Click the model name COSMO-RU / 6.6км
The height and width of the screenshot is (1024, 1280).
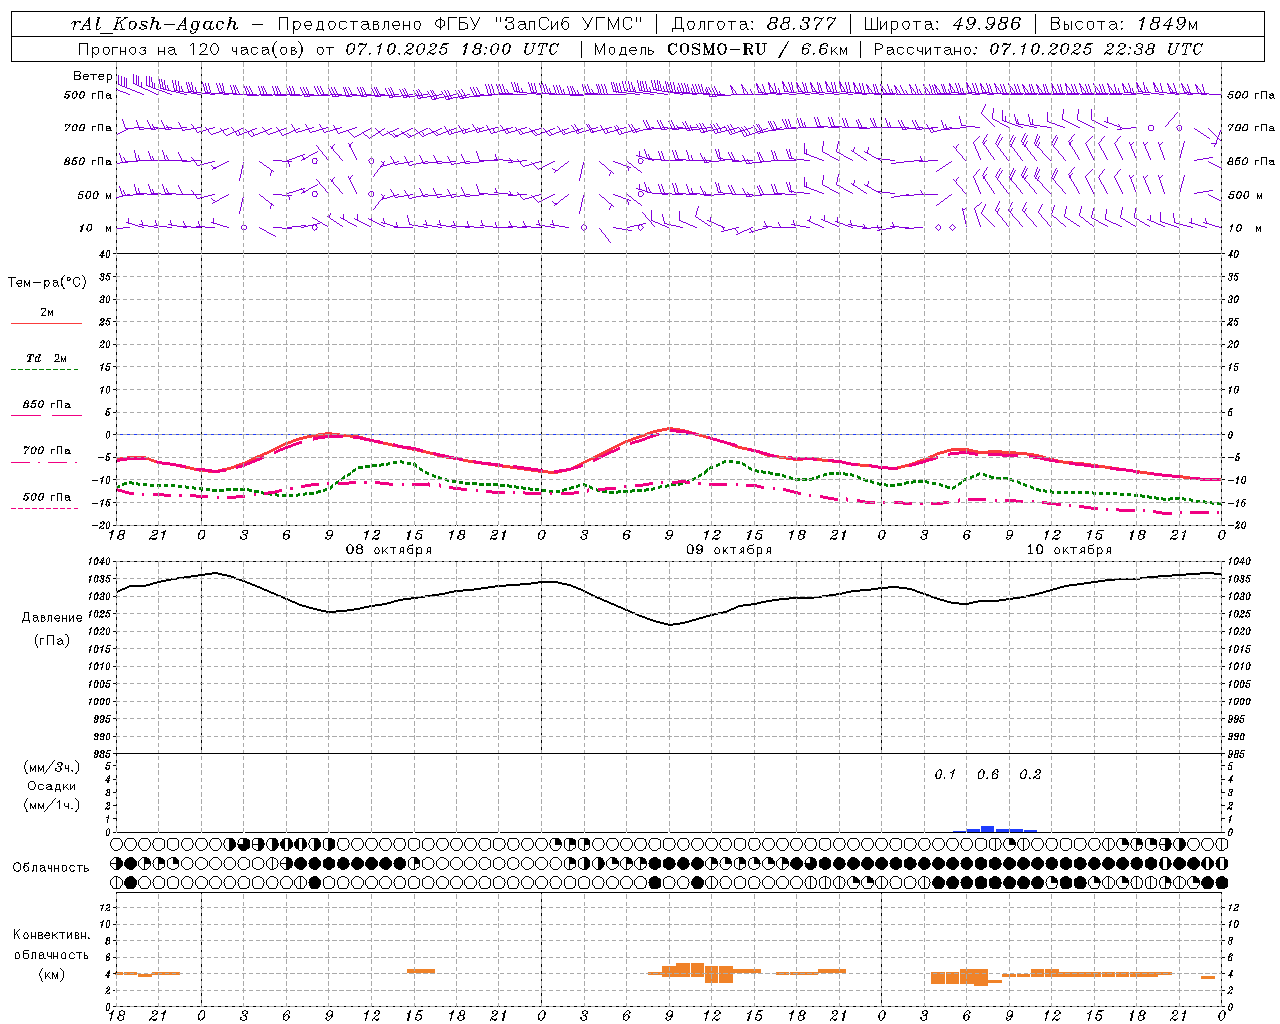(757, 49)
